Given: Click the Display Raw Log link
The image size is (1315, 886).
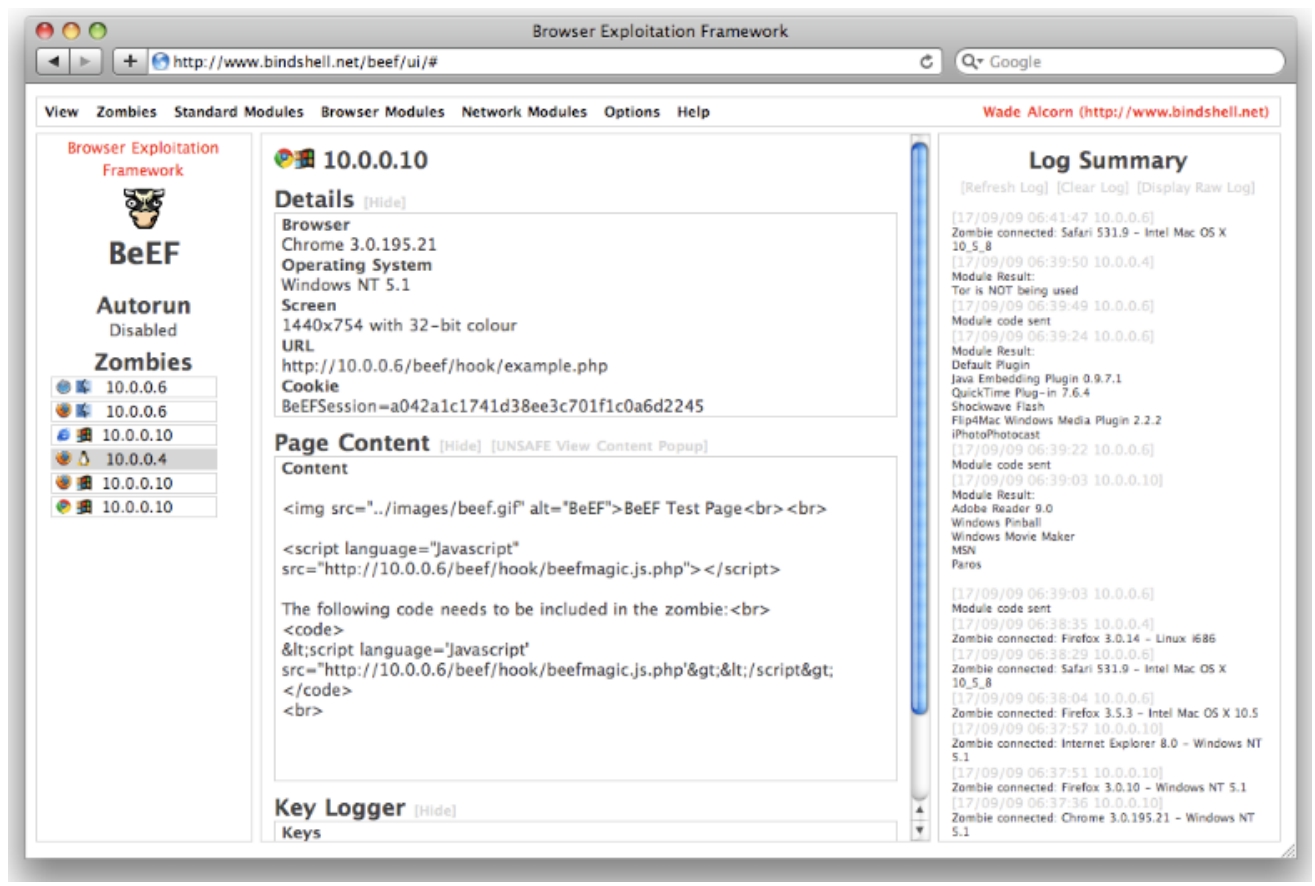Looking at the screenshot, I should (x=1196, y=187).
